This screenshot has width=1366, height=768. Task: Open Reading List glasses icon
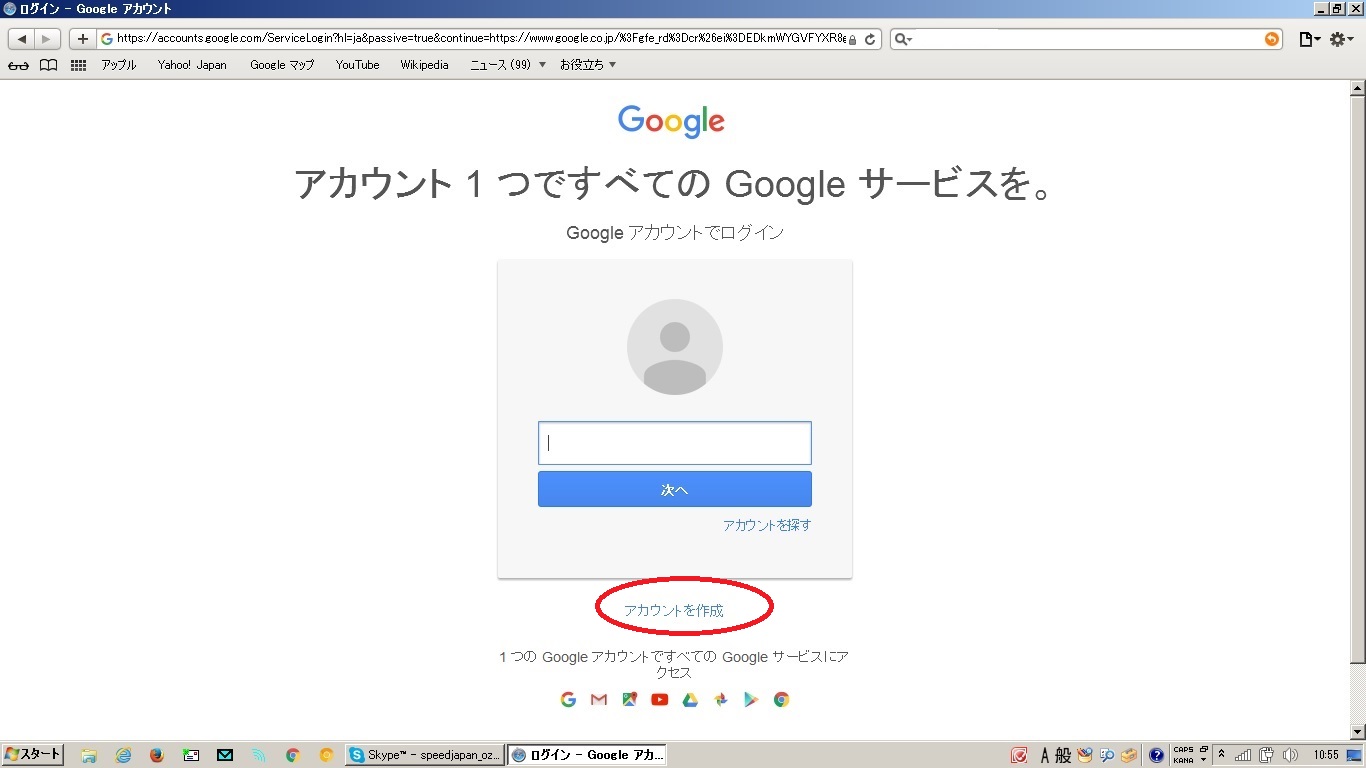[x=18, y=65]
